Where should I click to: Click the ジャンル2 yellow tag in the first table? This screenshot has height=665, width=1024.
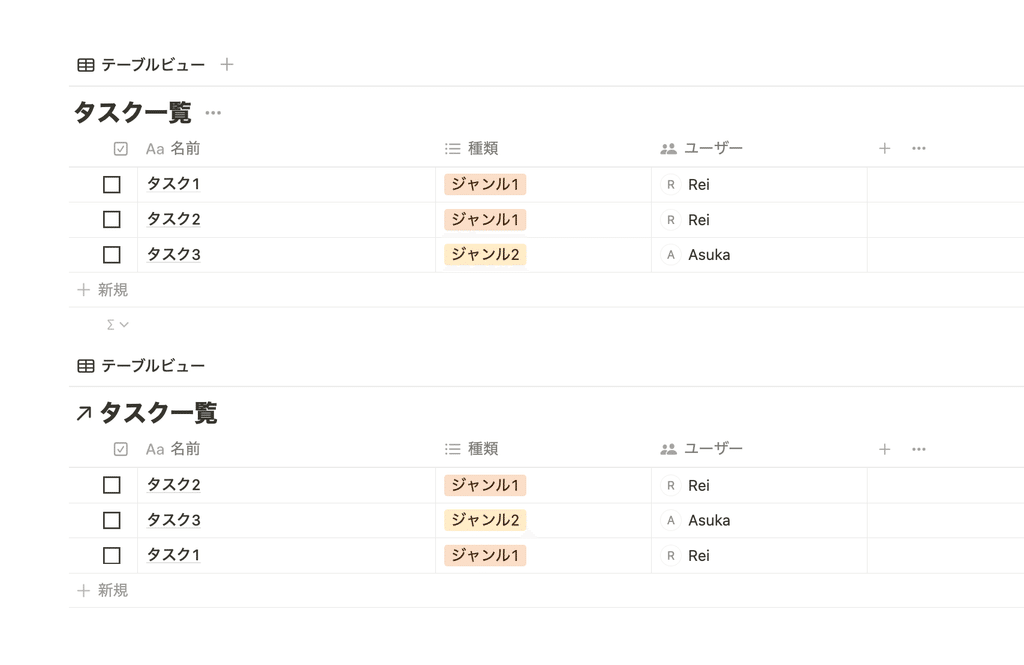[485, 255]
